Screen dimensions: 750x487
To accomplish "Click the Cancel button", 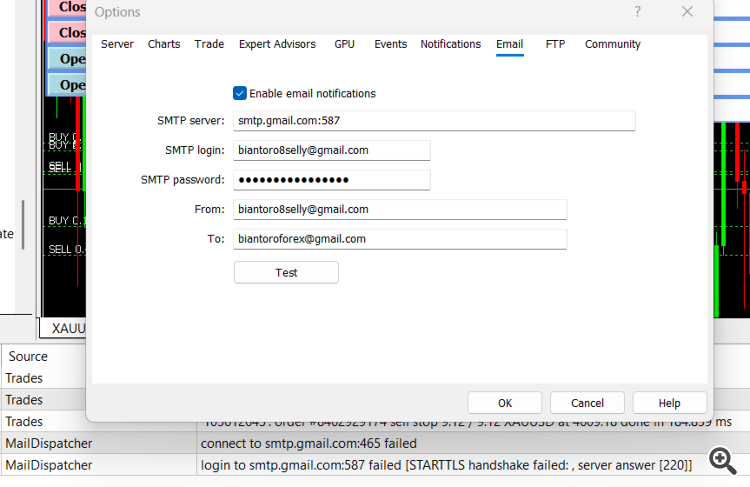I will (x=587, y=403).
